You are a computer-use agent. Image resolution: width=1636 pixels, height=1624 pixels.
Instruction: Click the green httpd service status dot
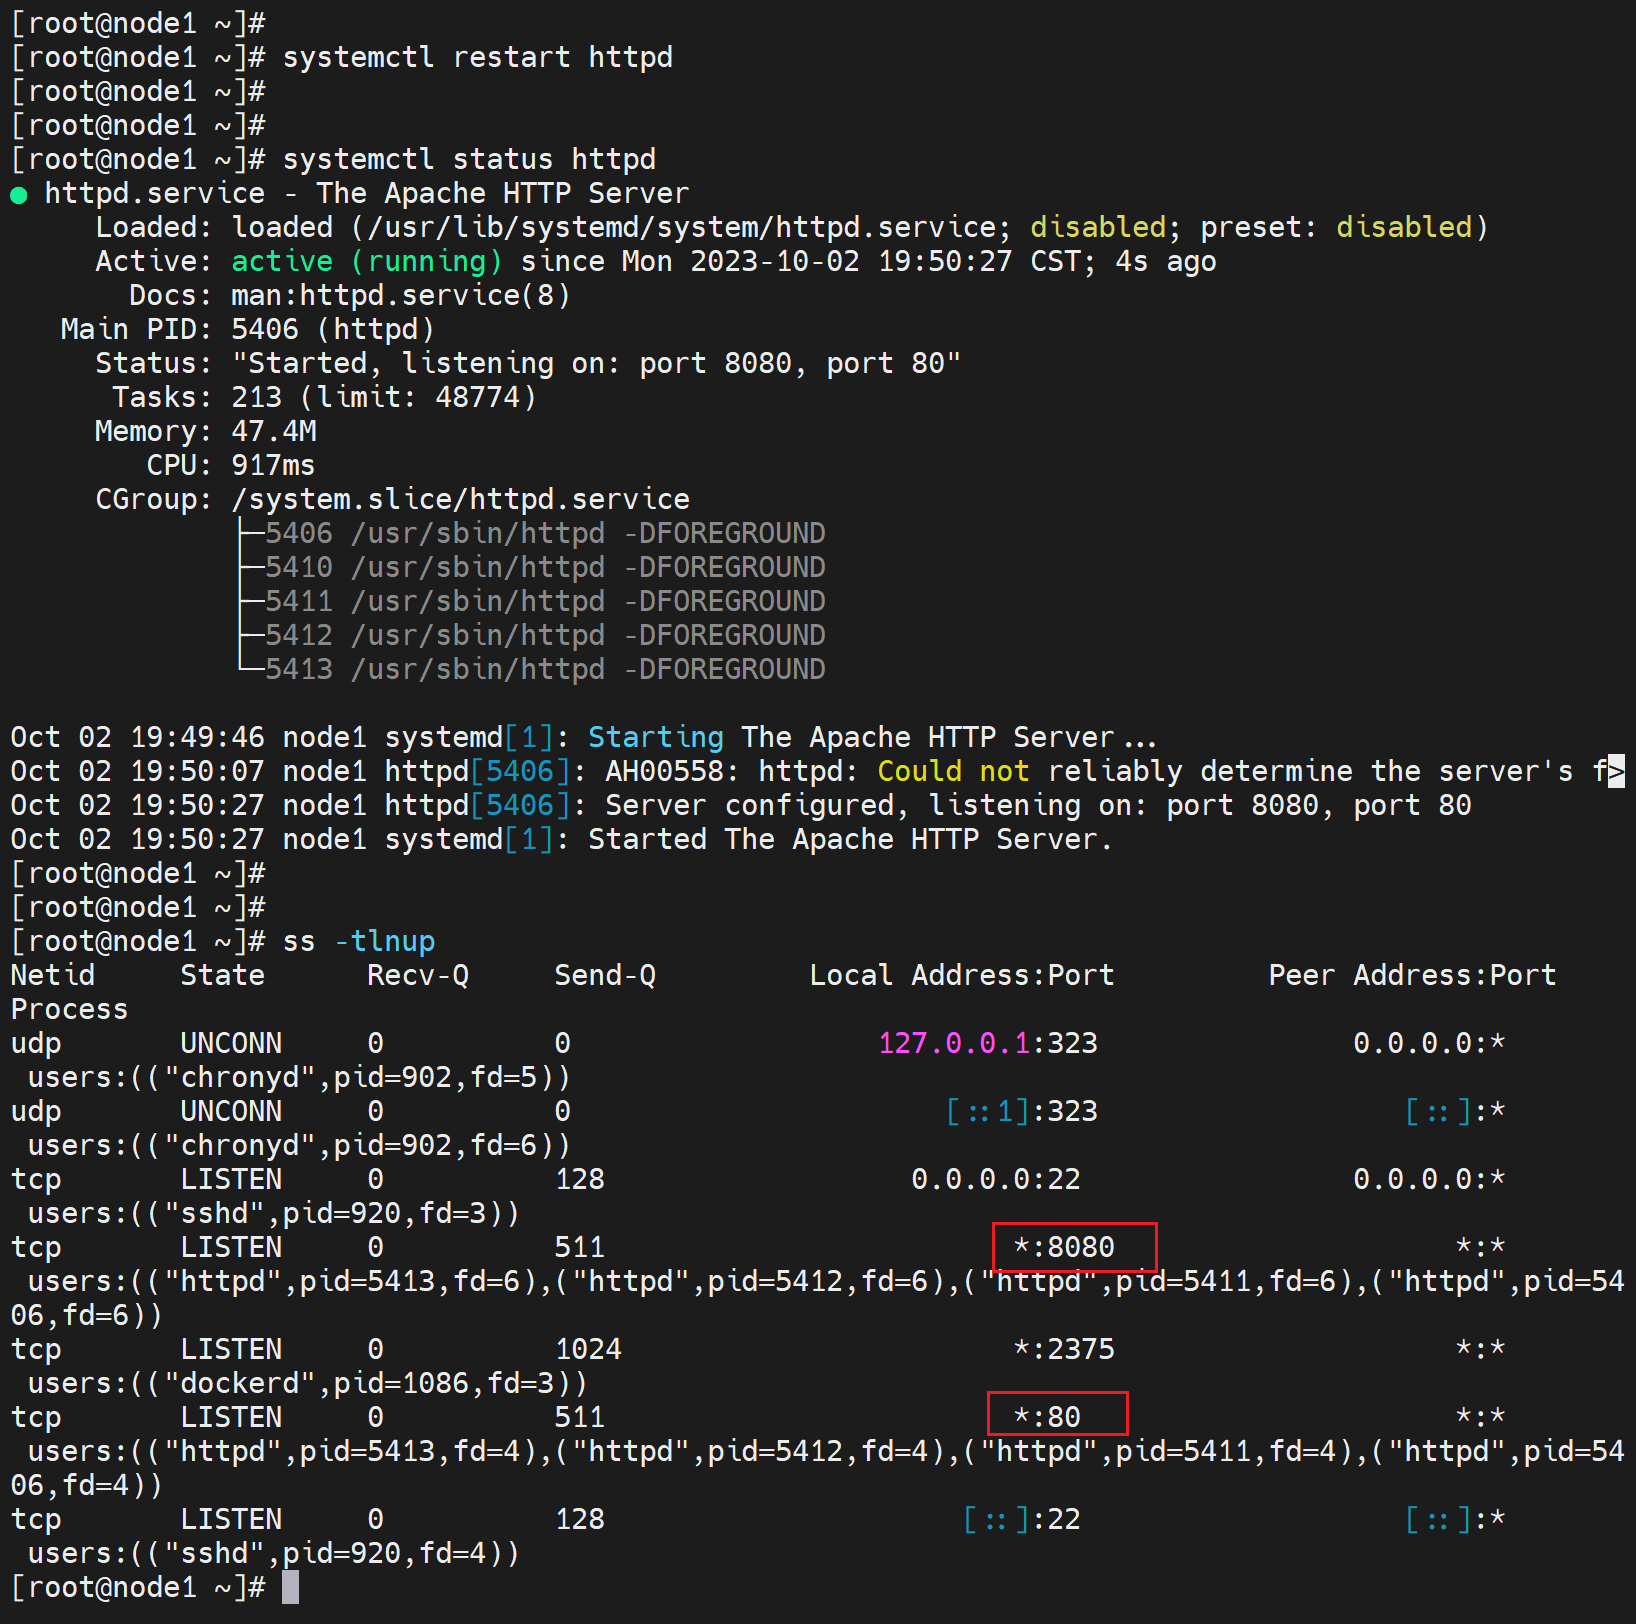point(19,195)
